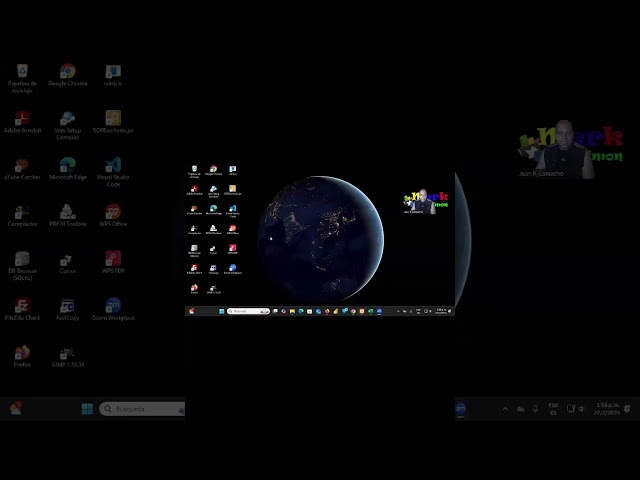Launch Visual Studio Code shortcut
The image size is (640, 480).
tap(113, 166)
